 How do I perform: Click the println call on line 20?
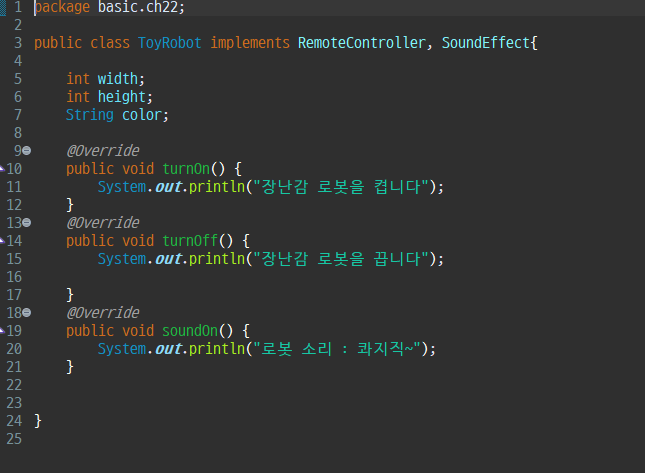click(x=217, y=349)
